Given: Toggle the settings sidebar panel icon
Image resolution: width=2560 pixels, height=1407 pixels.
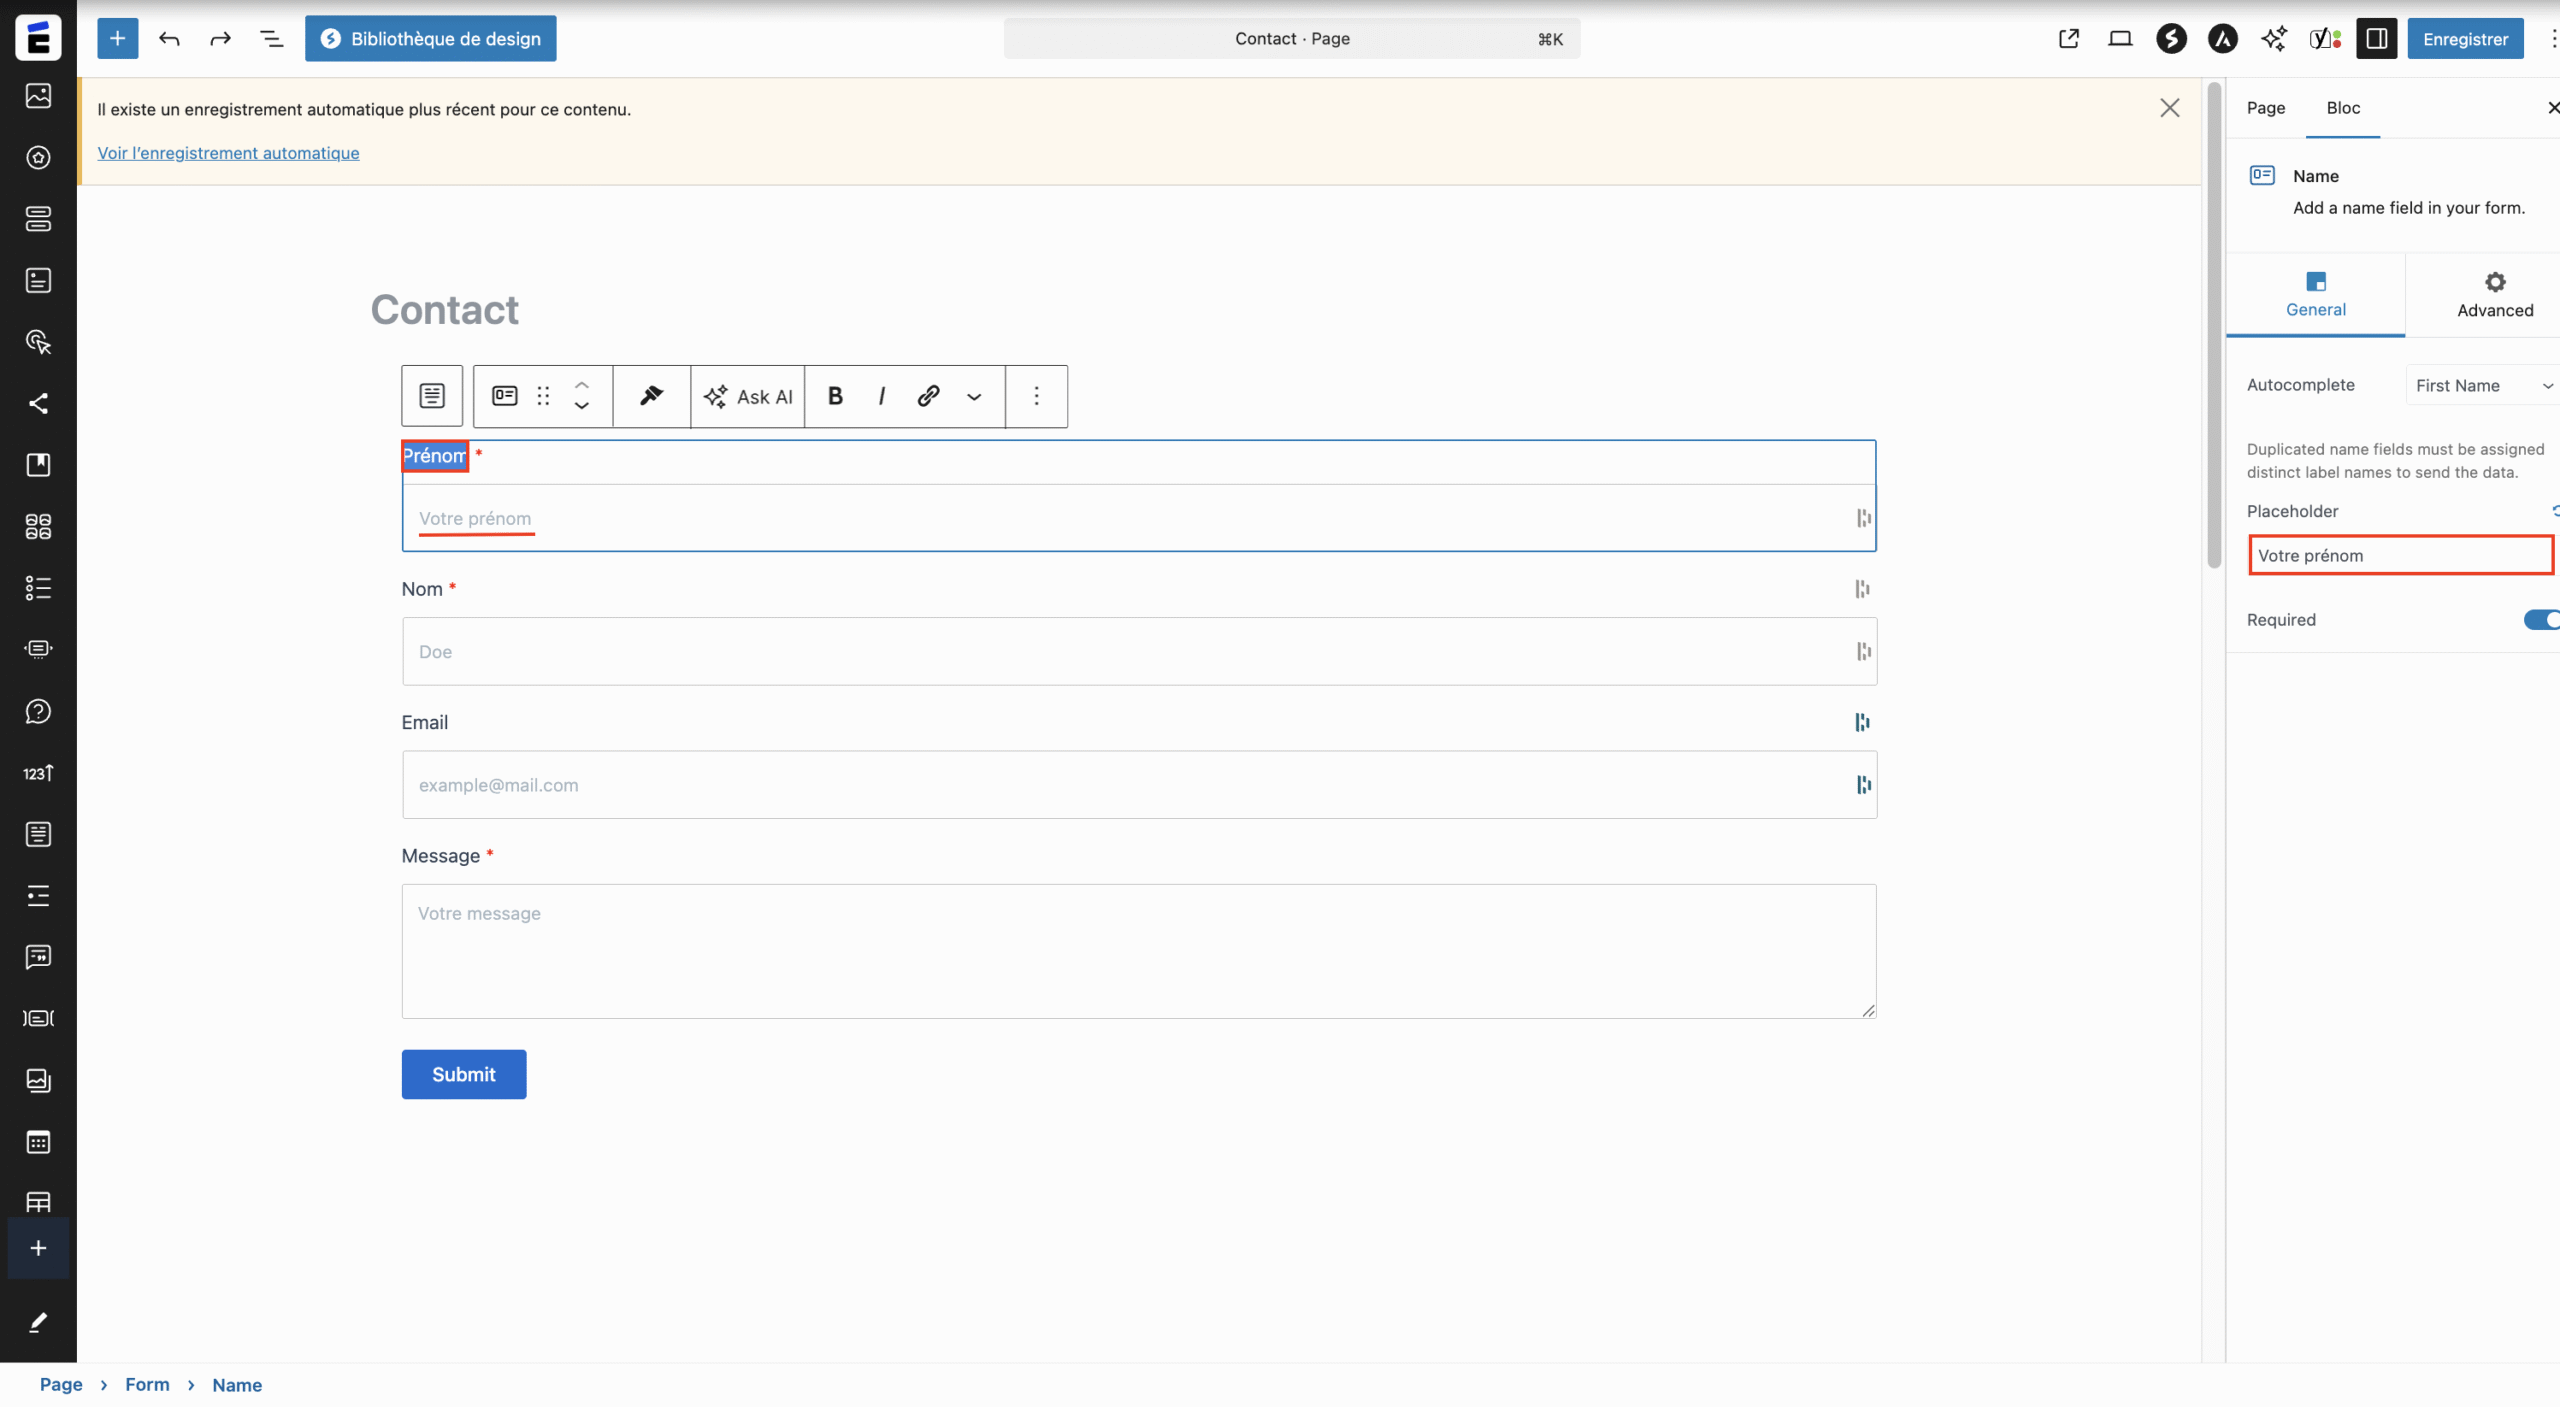Looking at the screenshot, I should (x=2376, y=39).
